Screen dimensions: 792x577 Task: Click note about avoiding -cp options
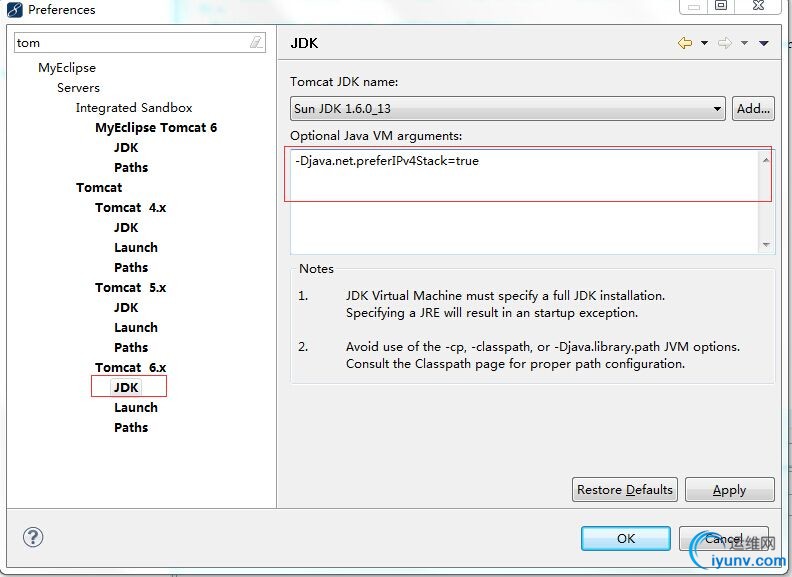pyautogui.click(x=543, y=355)
